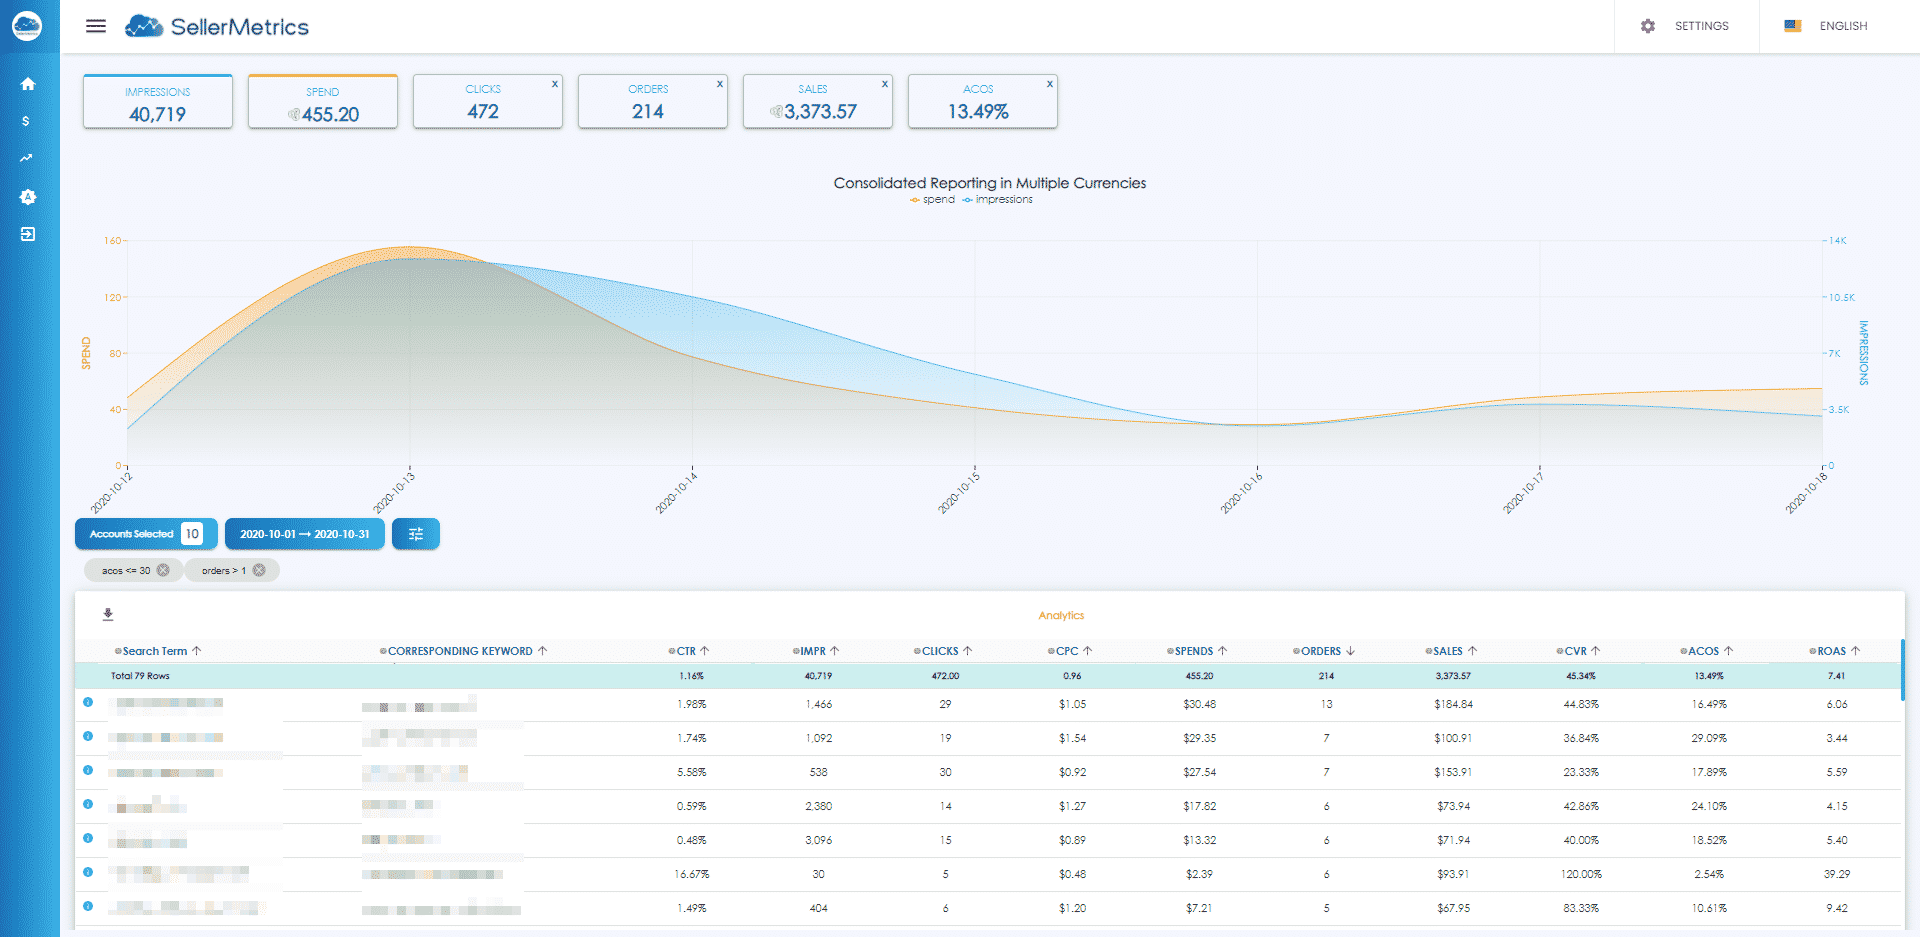
Task: Remove the 'orders > 1' filter chip
Action: click(259, 570)
